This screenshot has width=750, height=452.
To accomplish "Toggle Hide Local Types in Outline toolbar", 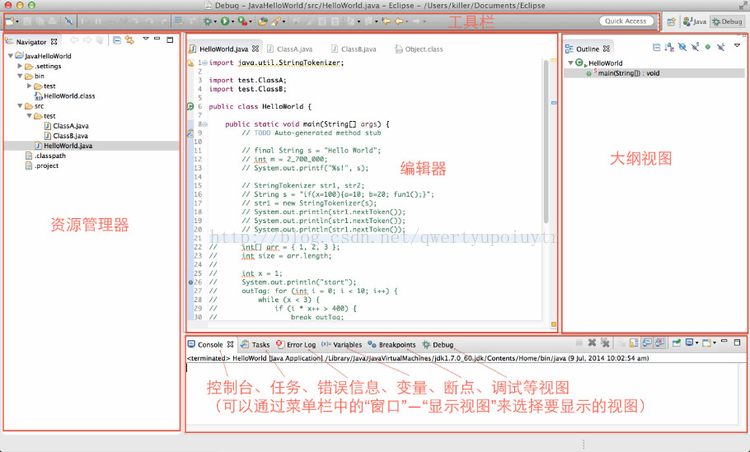I will 721,47.
